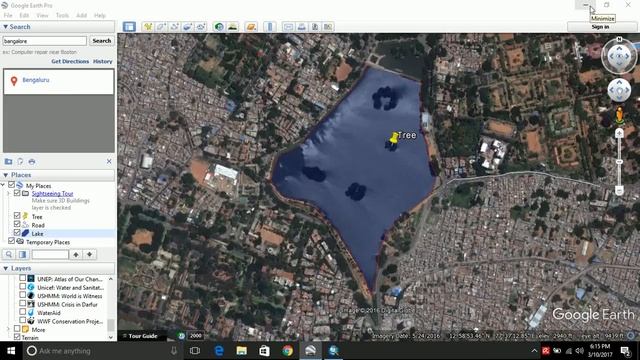Click the Save Image toolbar icon

click(315, 27)
